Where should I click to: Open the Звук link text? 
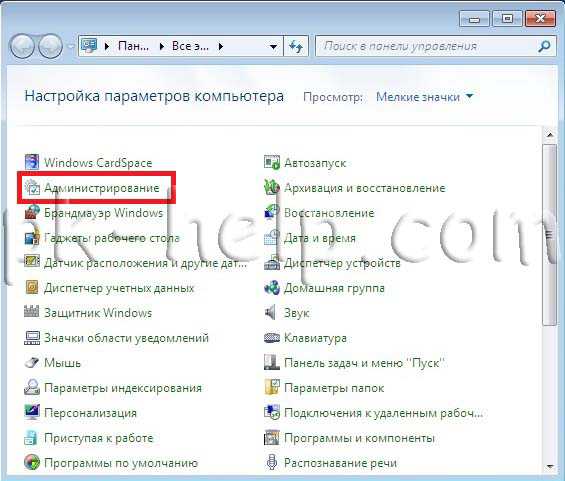[297, 313]
